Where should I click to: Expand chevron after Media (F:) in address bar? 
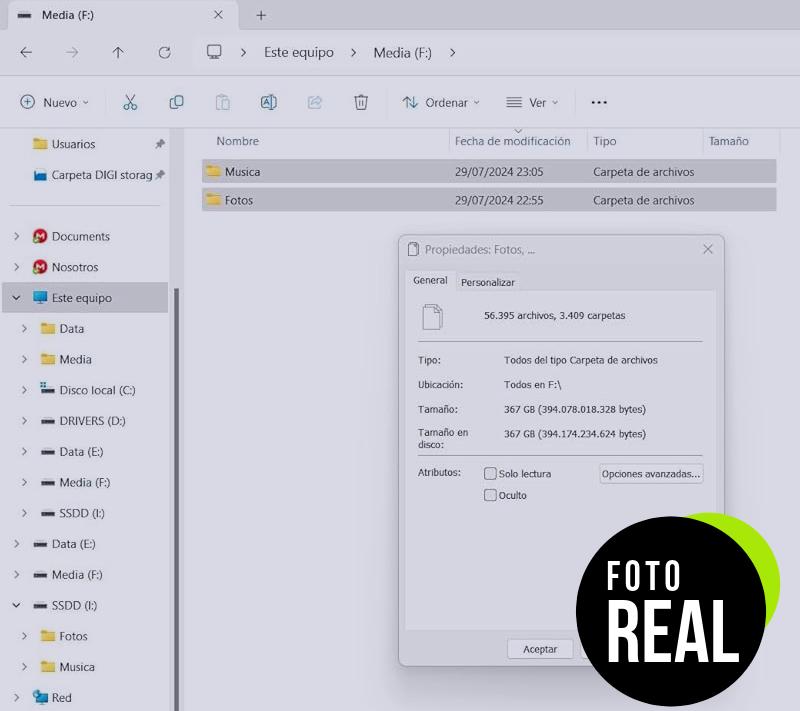(x=453, y=53)
